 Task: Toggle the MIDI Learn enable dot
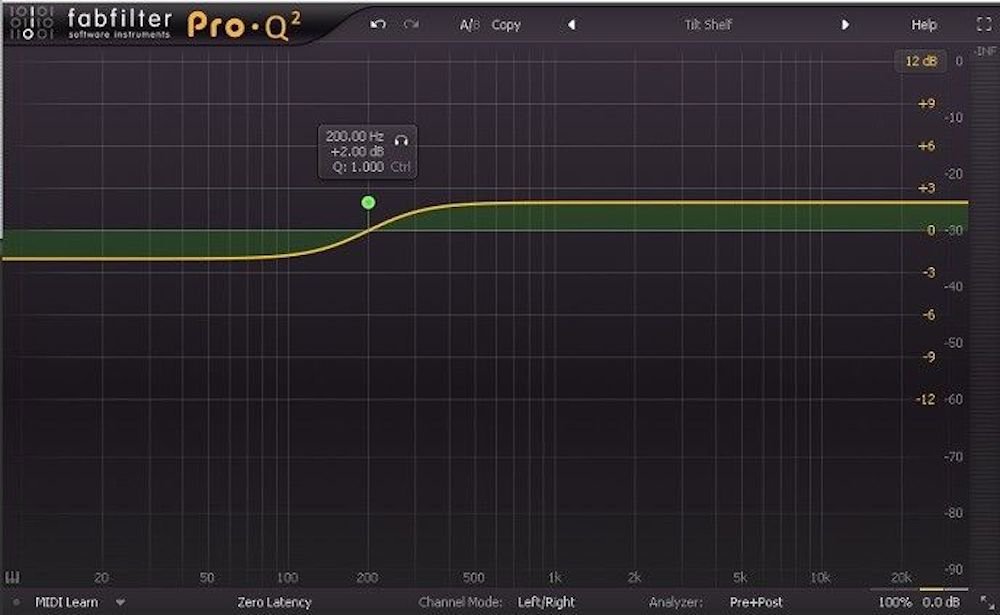click(x=17, y=603)
